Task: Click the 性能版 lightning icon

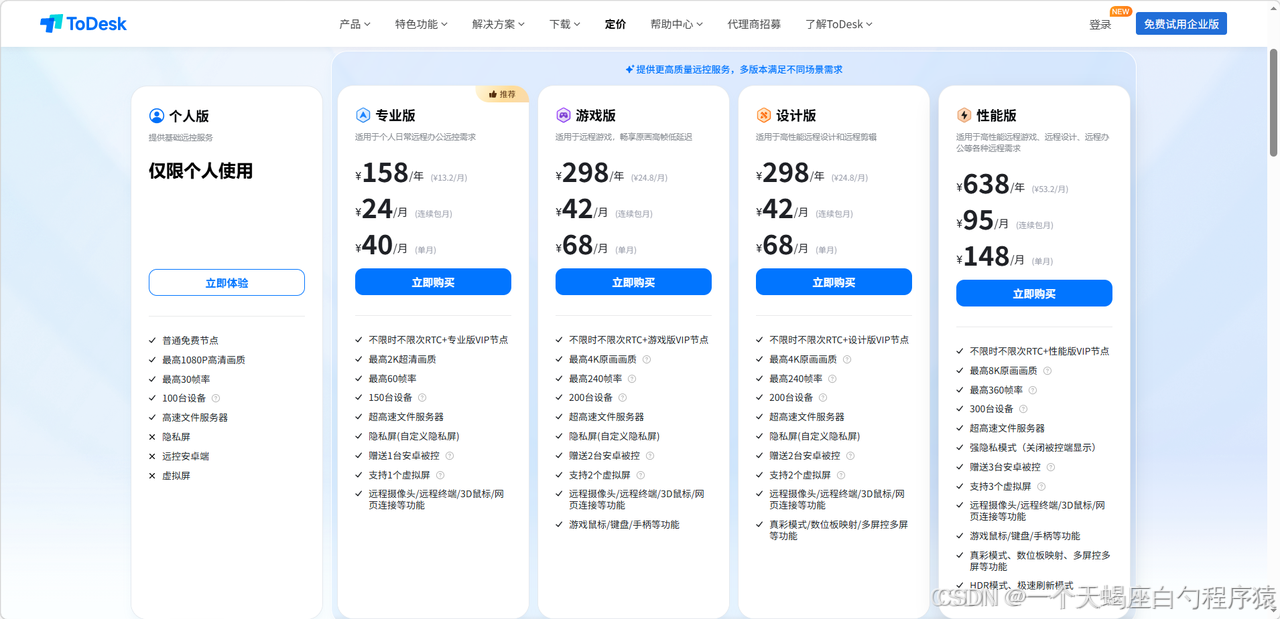Action: pyautogui.click(x=964, y=115)
